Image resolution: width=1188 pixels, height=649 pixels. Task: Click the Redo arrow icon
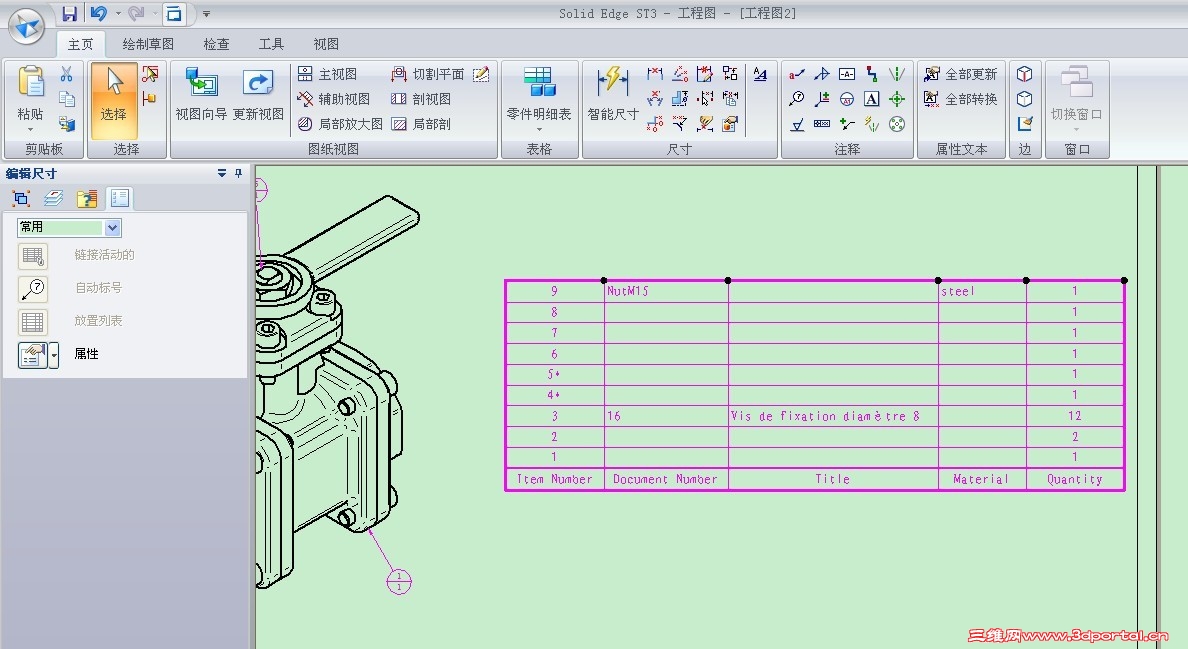136,13
